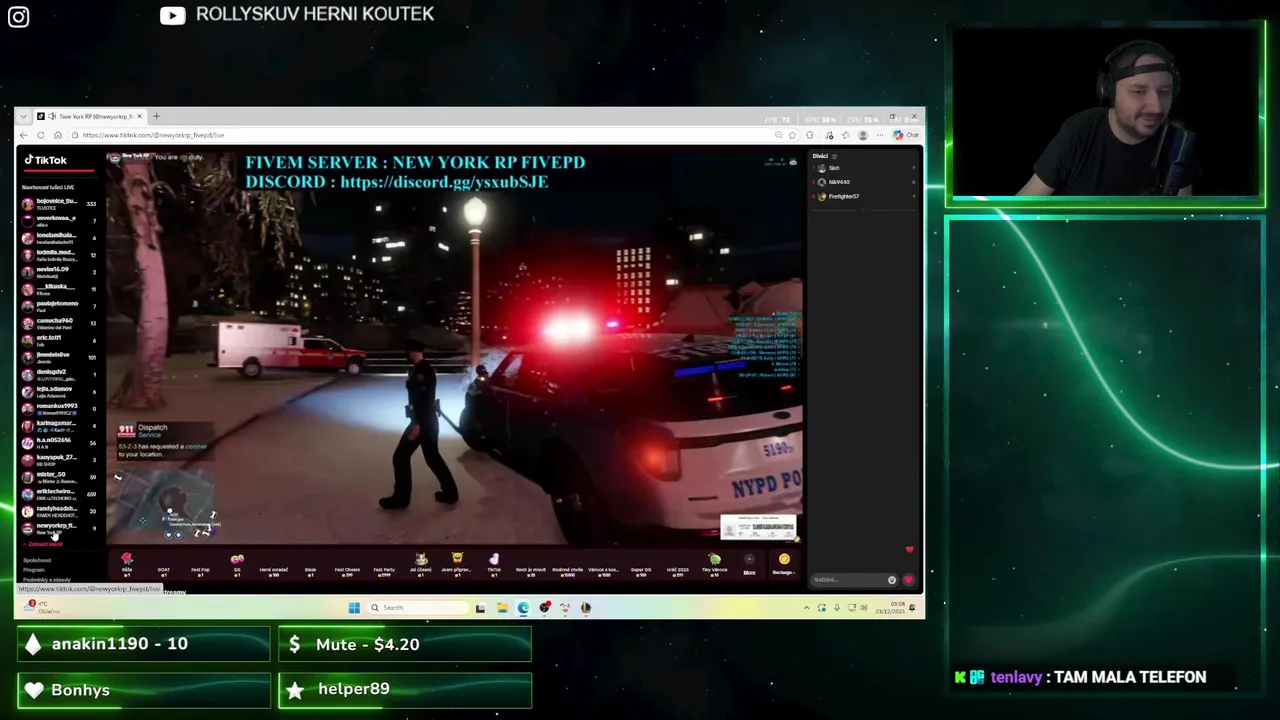Screen dimensions: 1280x720
Task: Expand list with Zobrazit méně toggle
Action: (45, 544)
